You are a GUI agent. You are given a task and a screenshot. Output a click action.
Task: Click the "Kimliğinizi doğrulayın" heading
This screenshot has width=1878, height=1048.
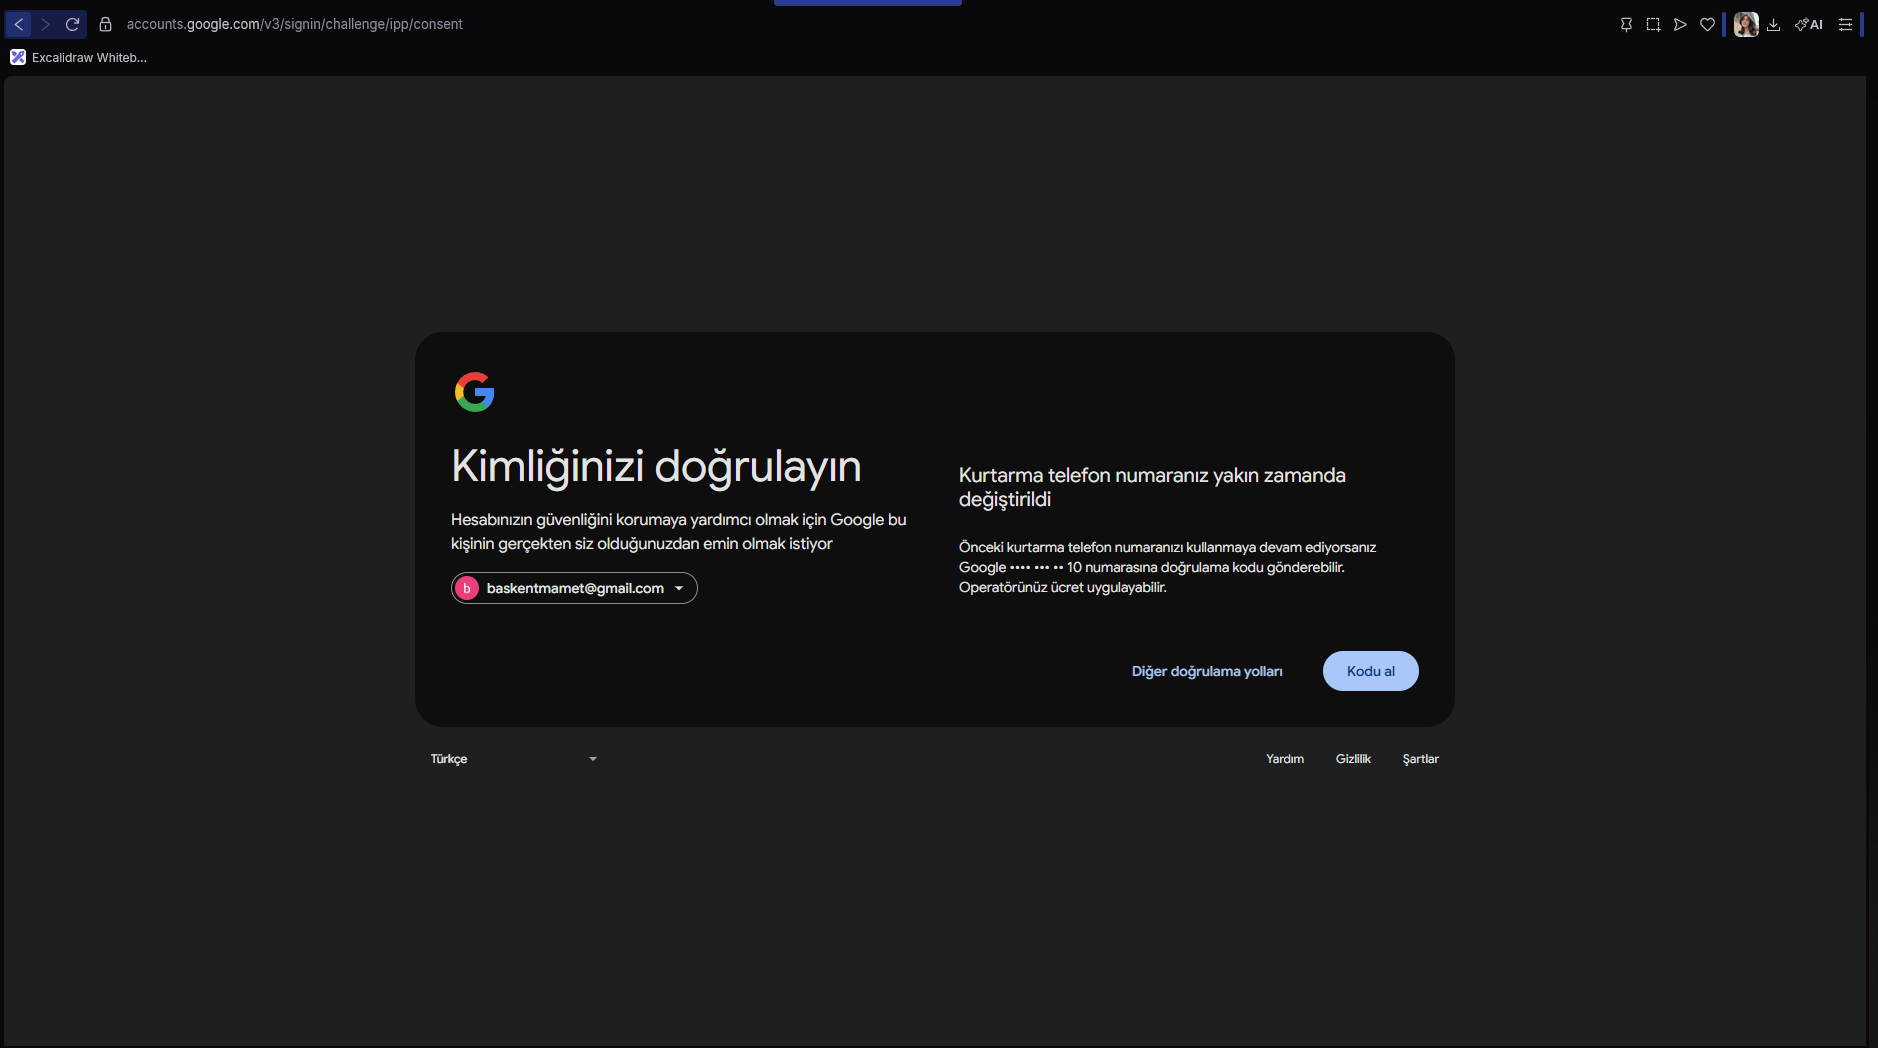pos(656,466)
